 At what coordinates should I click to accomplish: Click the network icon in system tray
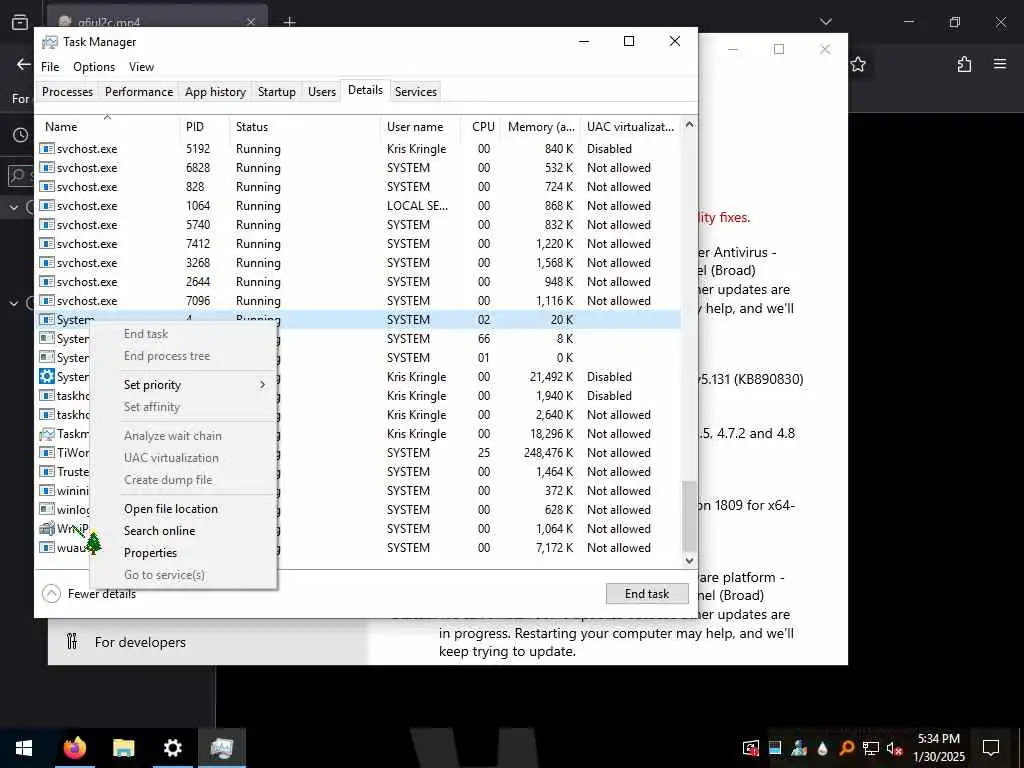click(x=871, y=748)
